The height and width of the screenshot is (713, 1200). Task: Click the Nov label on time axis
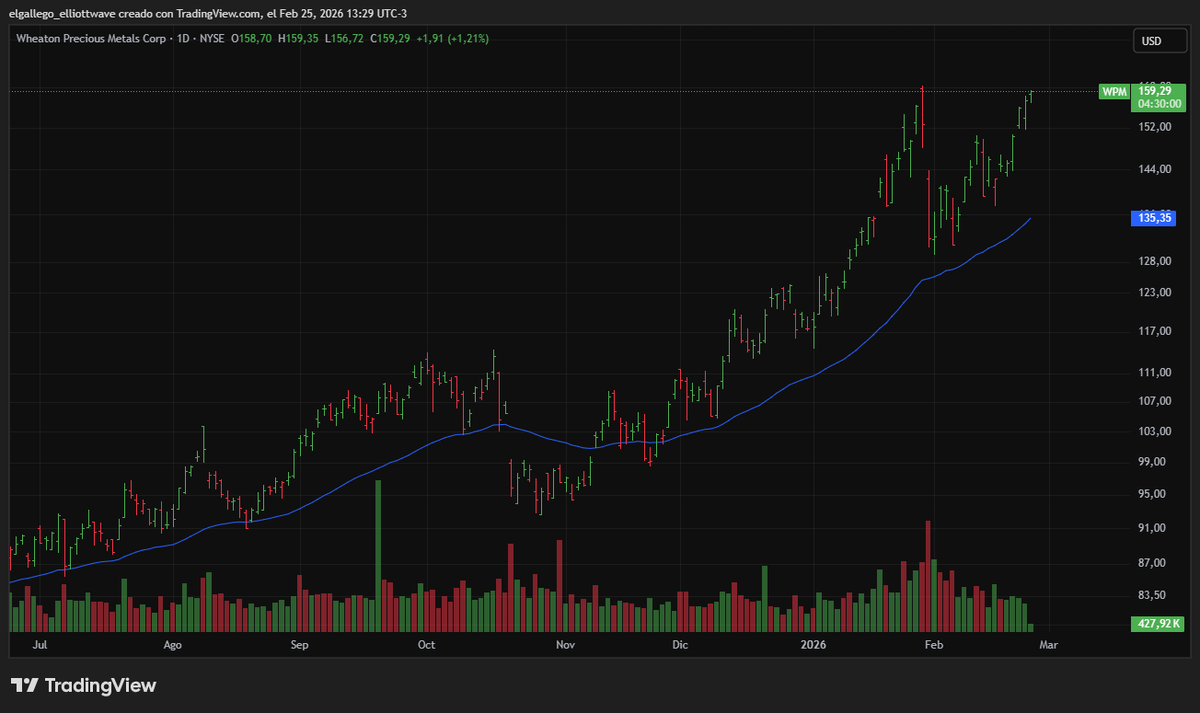coord(566,645)
